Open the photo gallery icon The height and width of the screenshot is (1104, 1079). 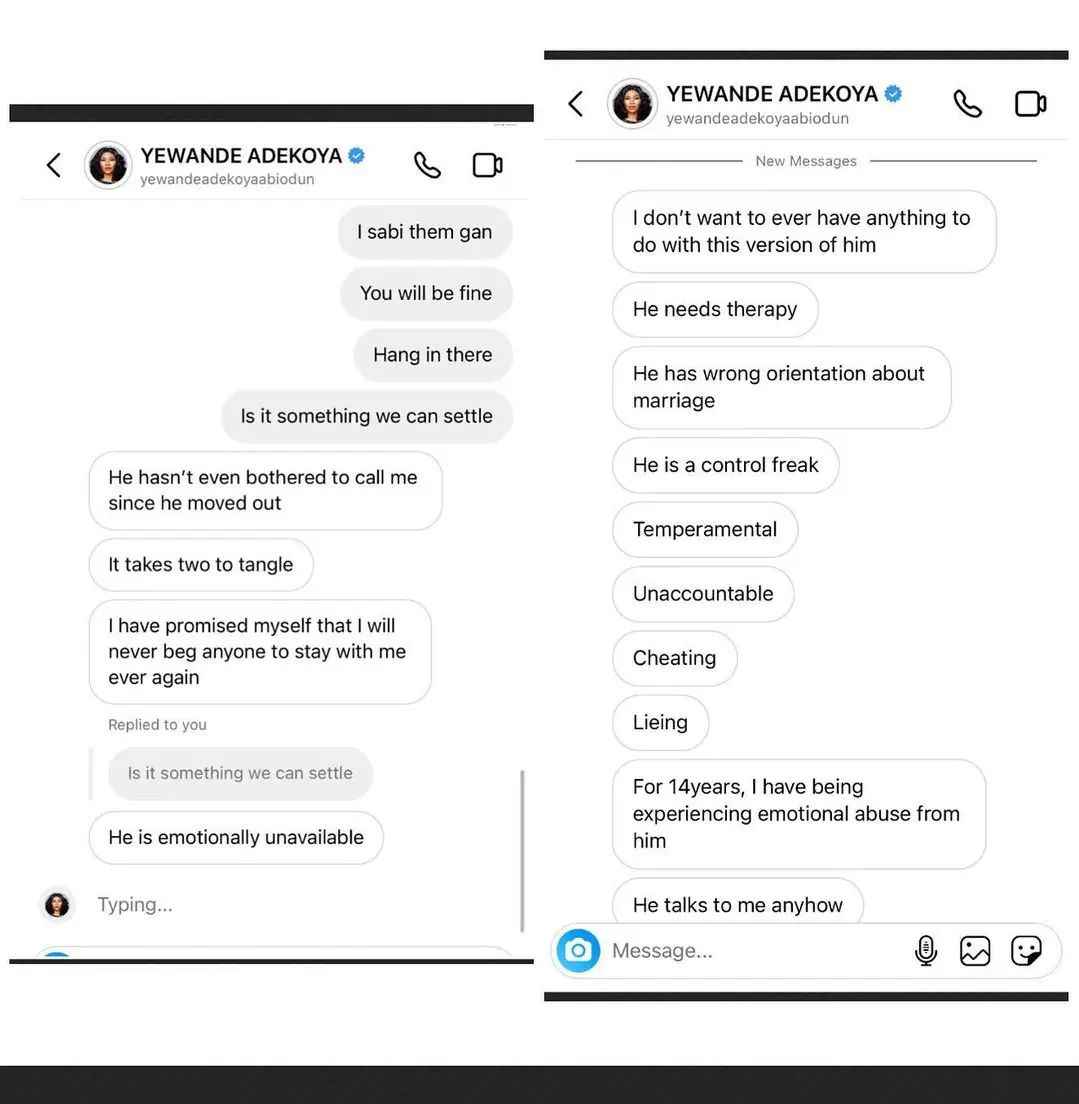975,951
